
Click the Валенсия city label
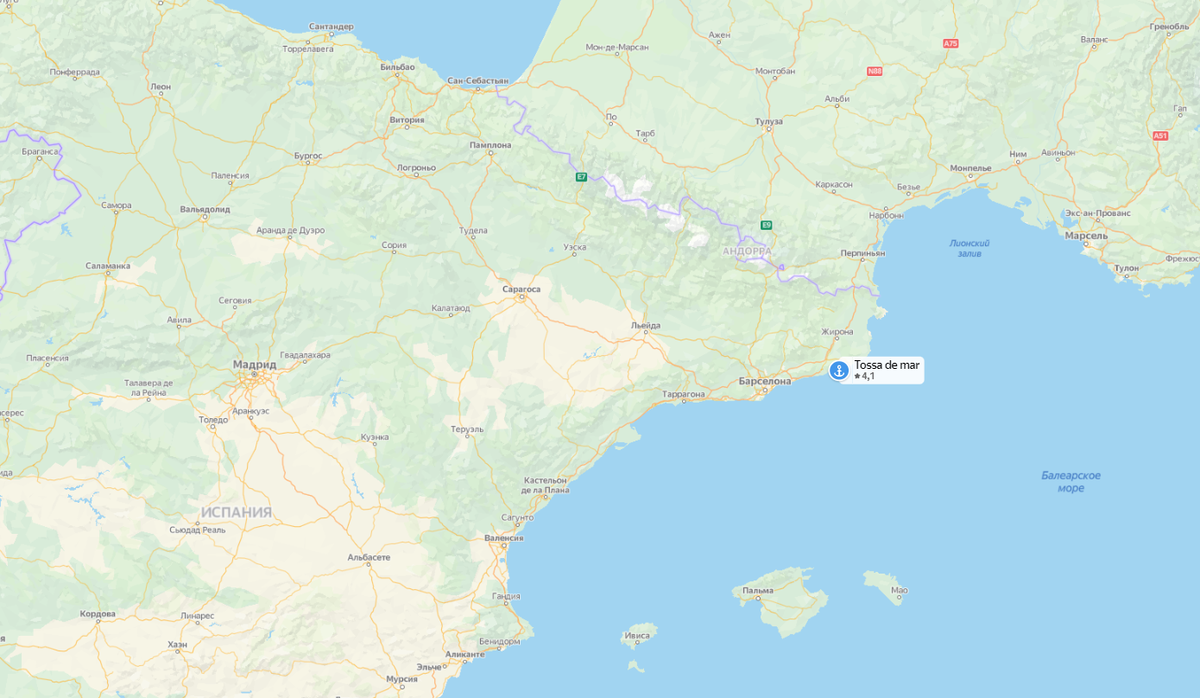point(503,538)
